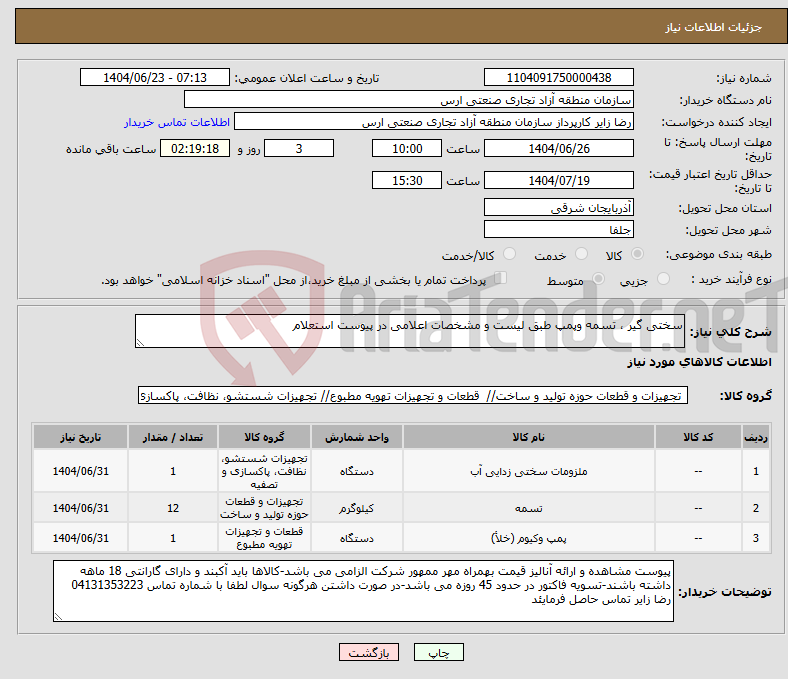
Task: Click the price validity date 1404/07/19
Action: 559,180
